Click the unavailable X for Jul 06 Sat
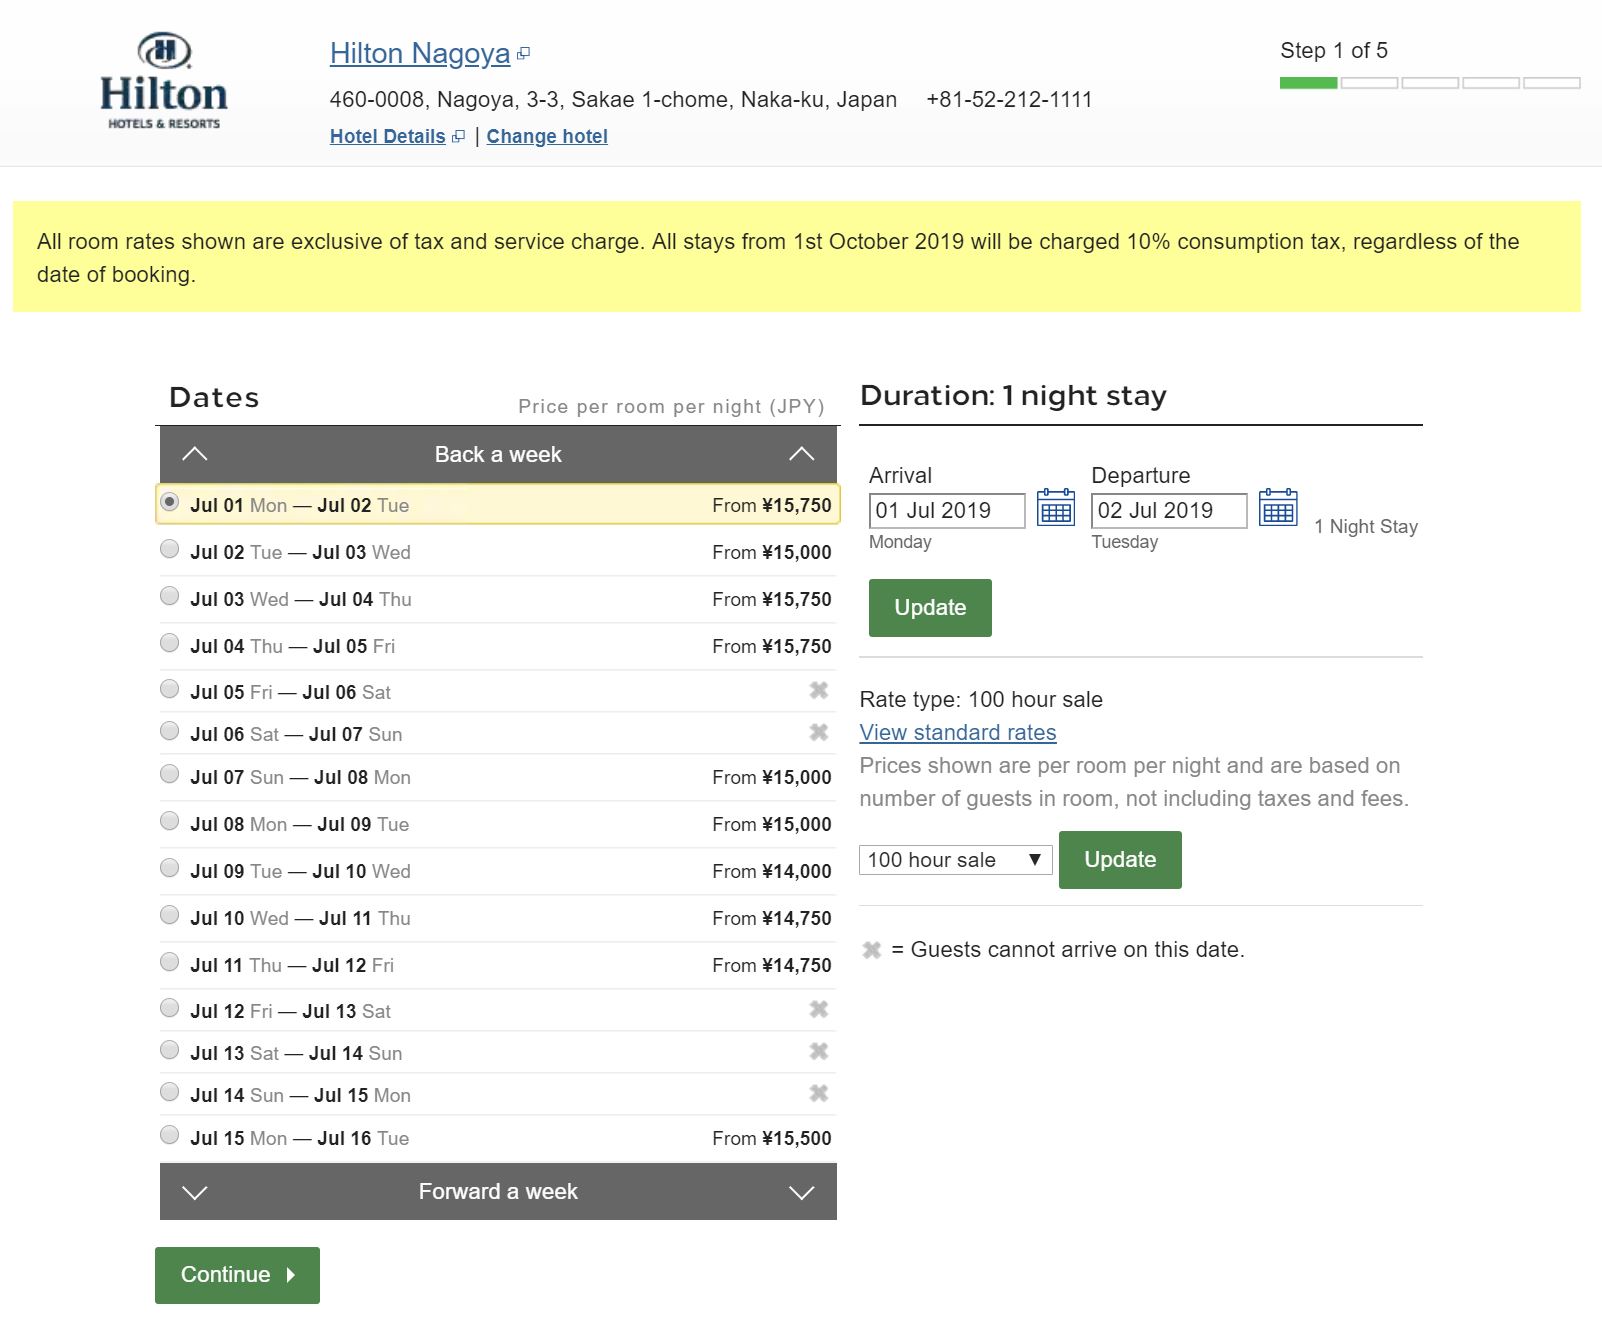The height and width of the screenshot is (1327, 1602). click(x=819, y=732)
